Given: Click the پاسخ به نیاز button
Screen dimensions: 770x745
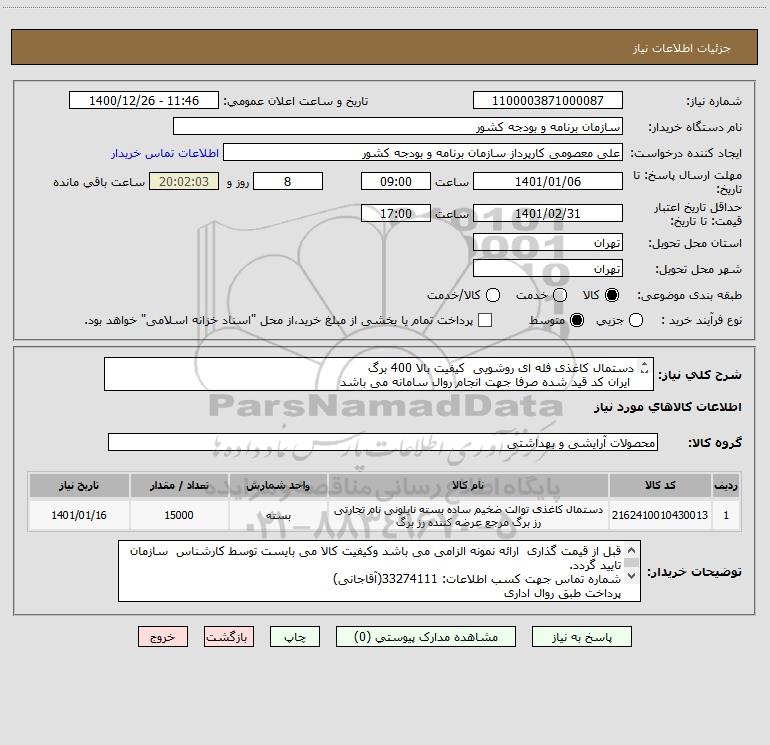Looking at the screenshot, I should (x=582, y=637).
